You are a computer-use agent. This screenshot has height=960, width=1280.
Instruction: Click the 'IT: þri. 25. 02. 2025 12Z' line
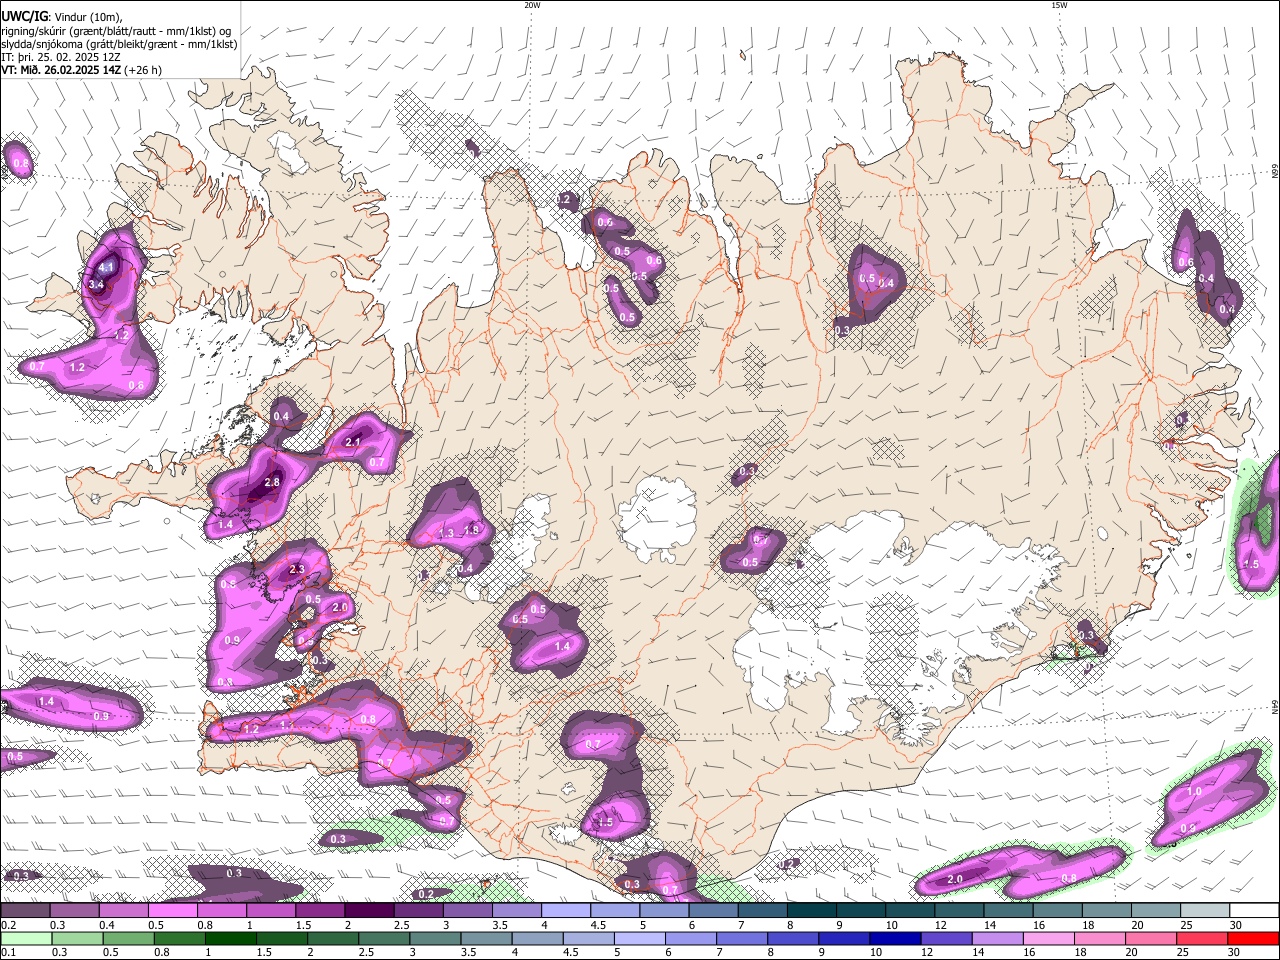[x=61, y=57]
